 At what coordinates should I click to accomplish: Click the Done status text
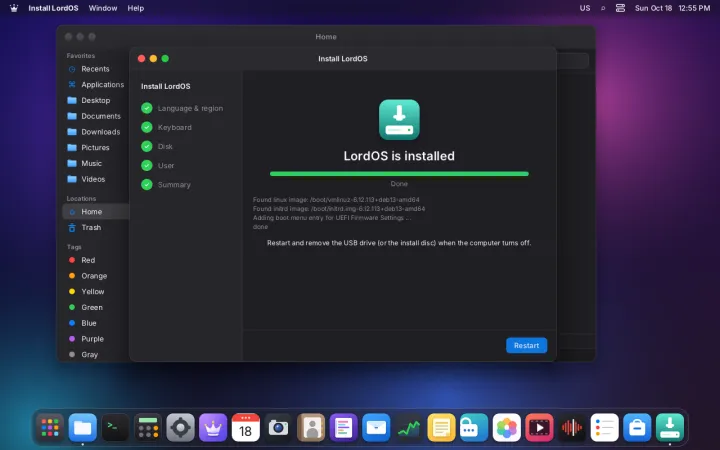399,184
